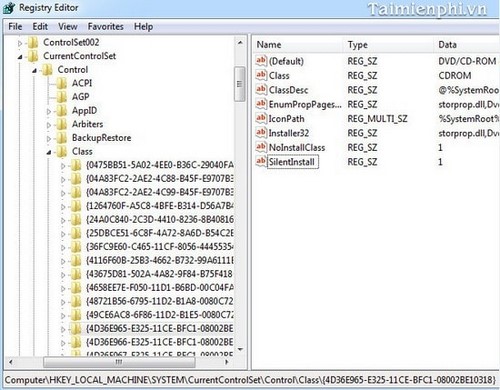The width and height of the screenshot is (500, 390).
Task: Click the Arbiters folder icon
Action: pyautogui.click(x=61, y=124)
